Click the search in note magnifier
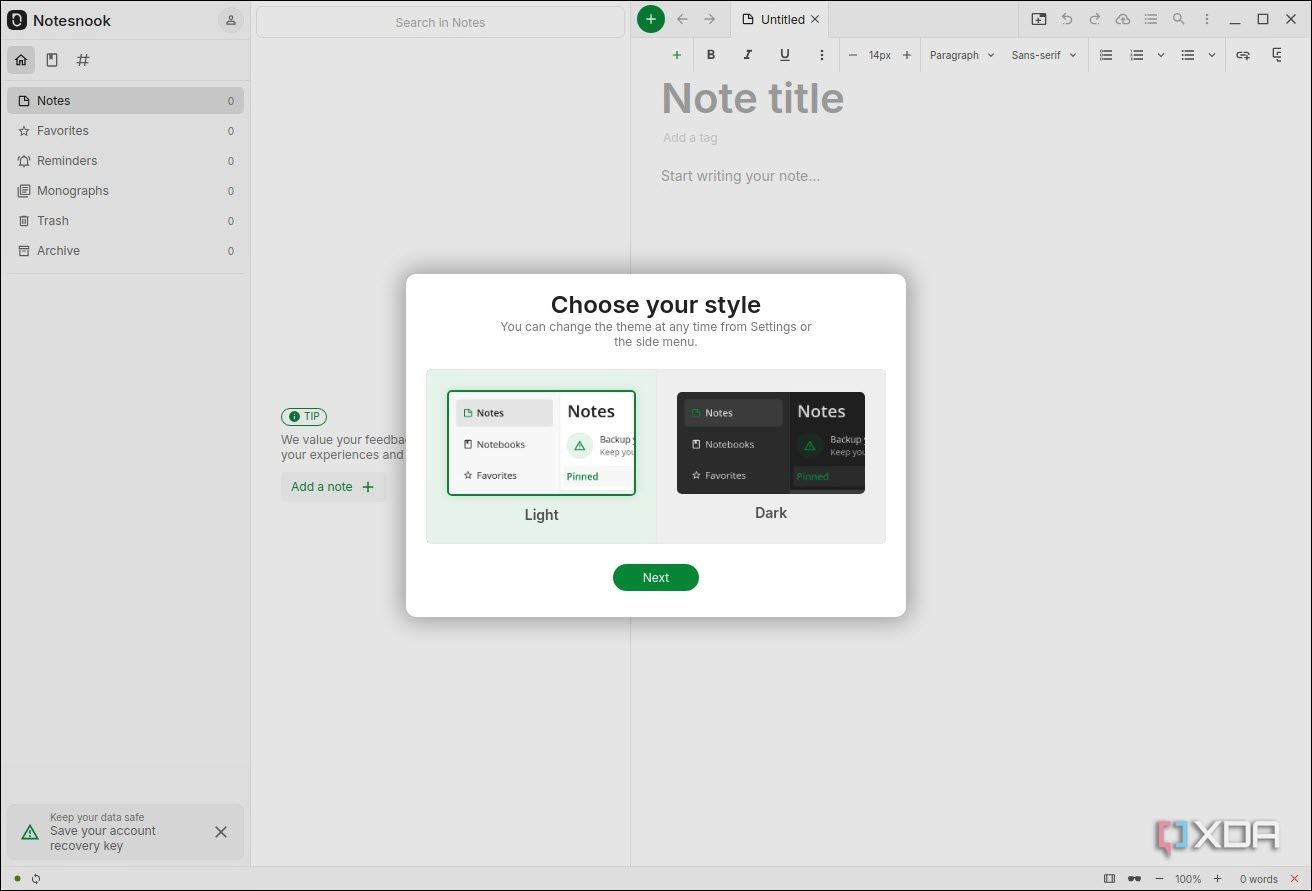 click(x=1179, y=19)
